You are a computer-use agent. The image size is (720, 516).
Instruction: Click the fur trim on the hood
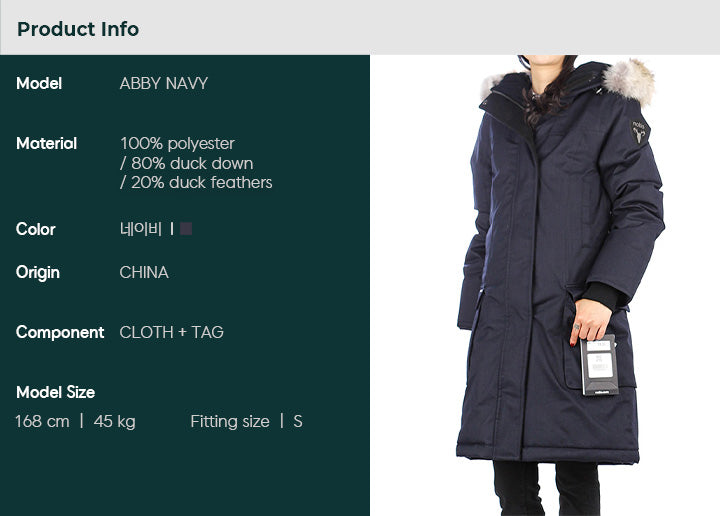pos(628,82)
